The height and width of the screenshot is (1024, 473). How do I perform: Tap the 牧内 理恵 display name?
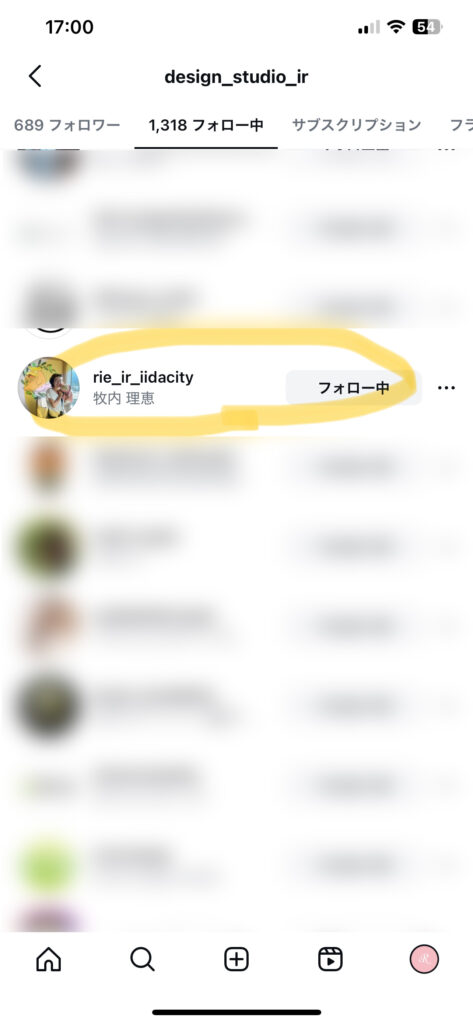tap(123, 398)
